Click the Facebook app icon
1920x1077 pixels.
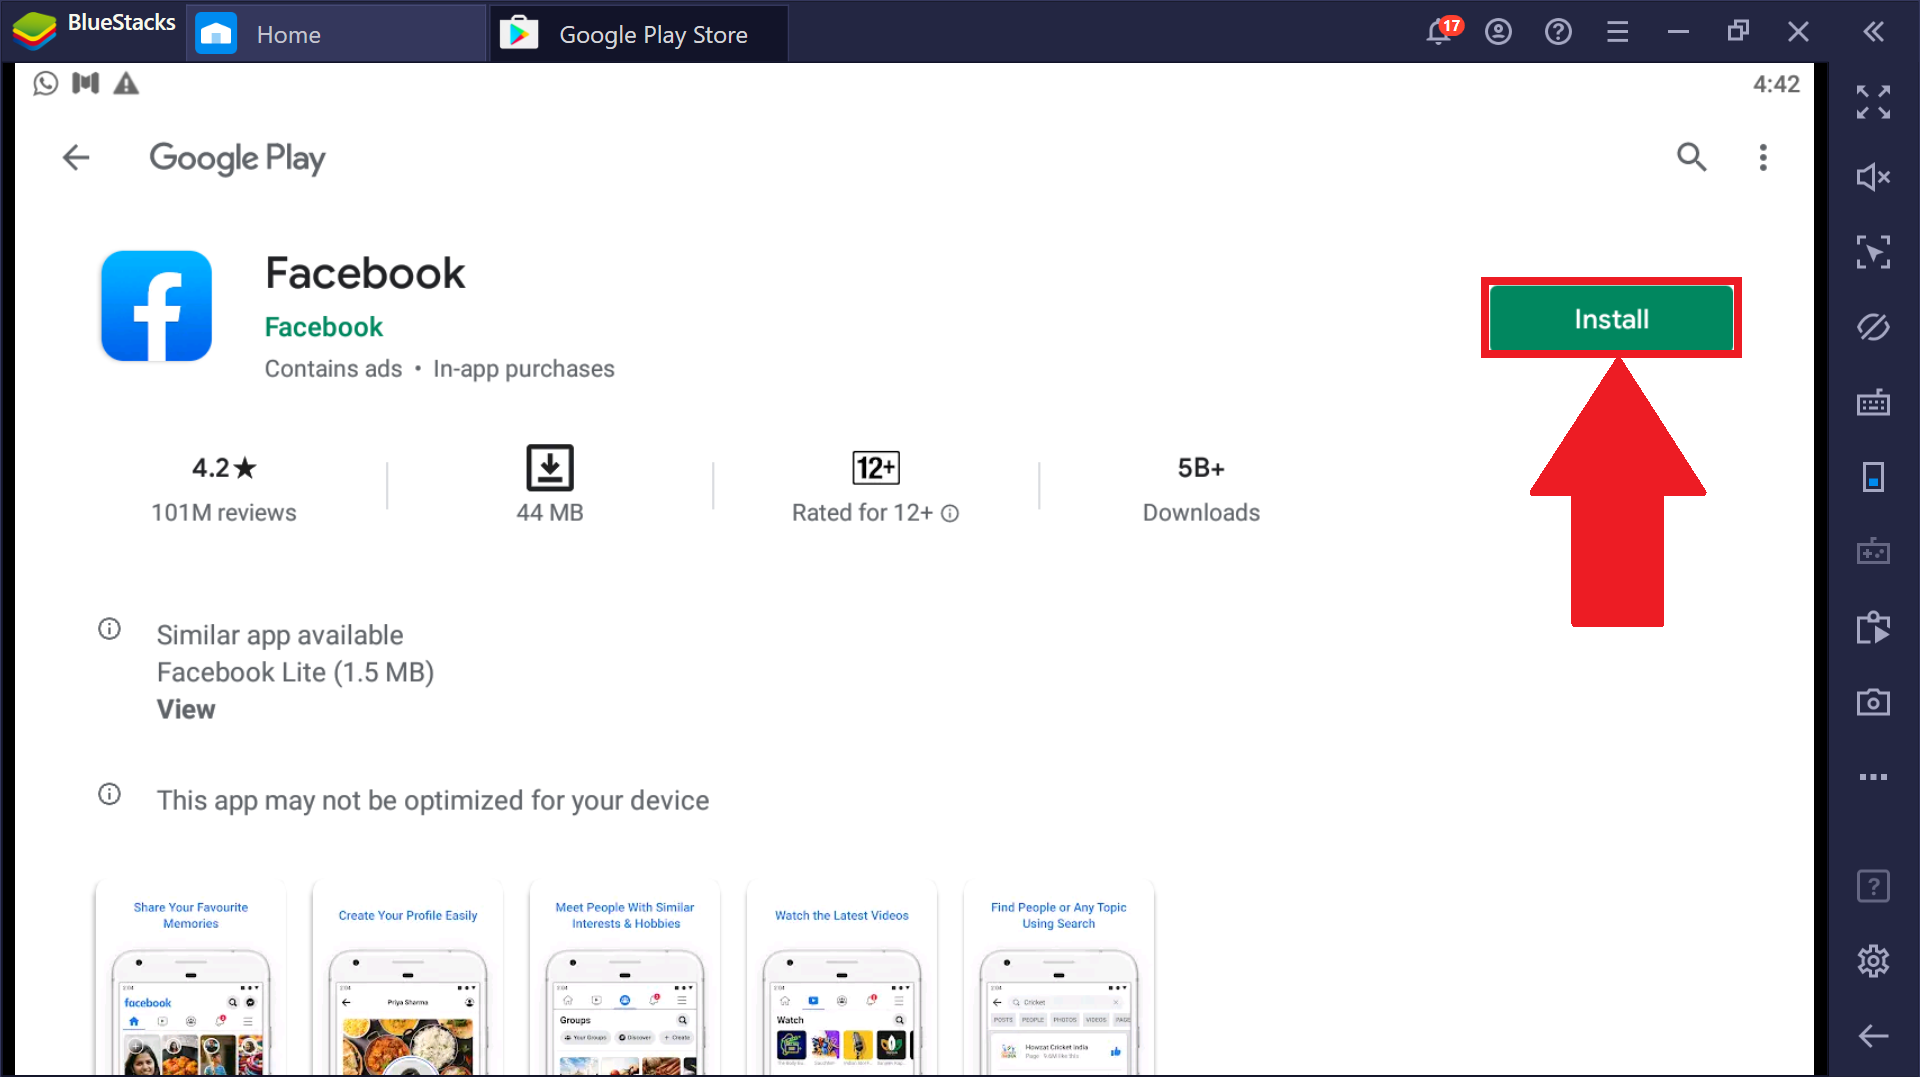[x=156, y=306]
